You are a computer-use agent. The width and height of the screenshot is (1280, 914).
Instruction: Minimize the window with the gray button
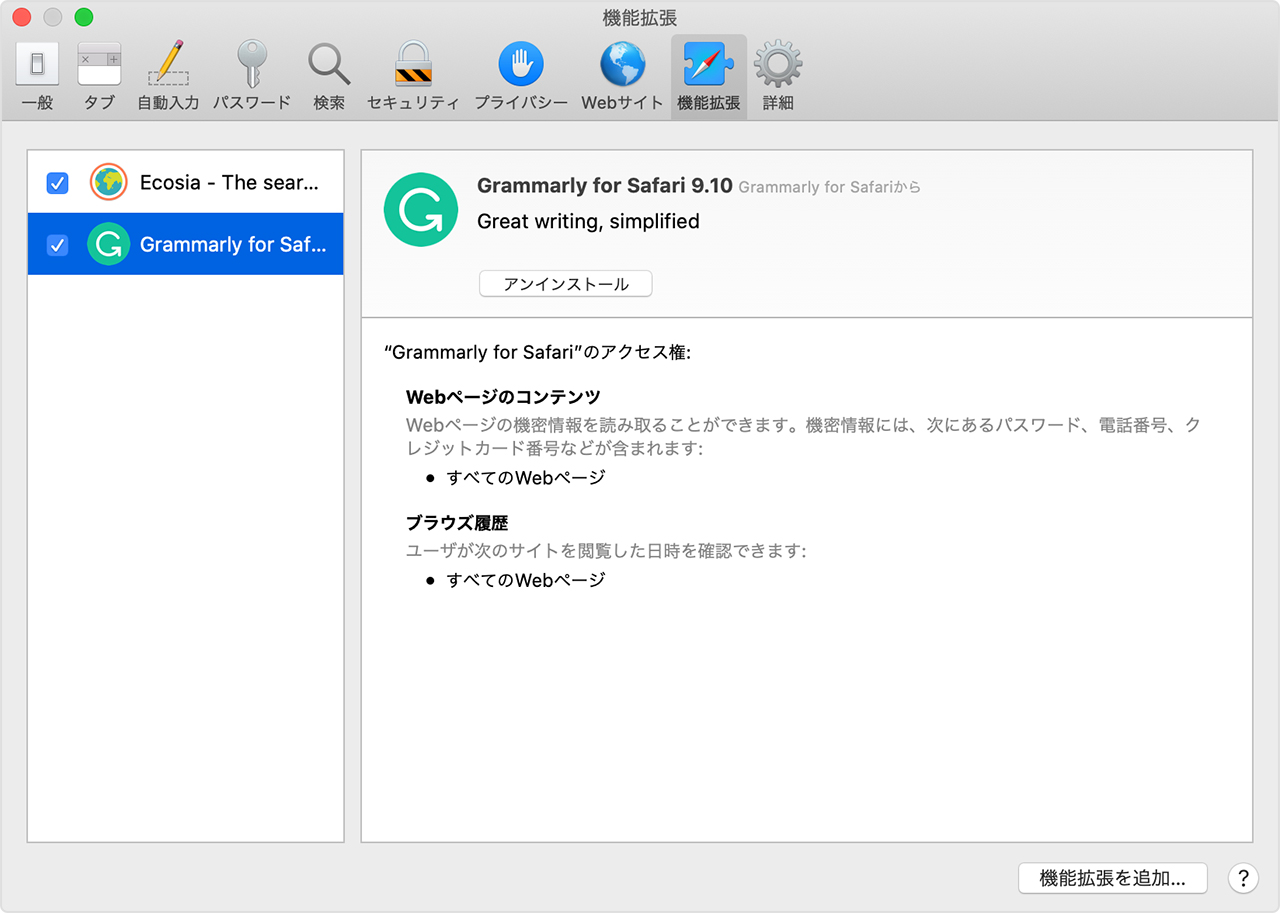click(53, 17)
